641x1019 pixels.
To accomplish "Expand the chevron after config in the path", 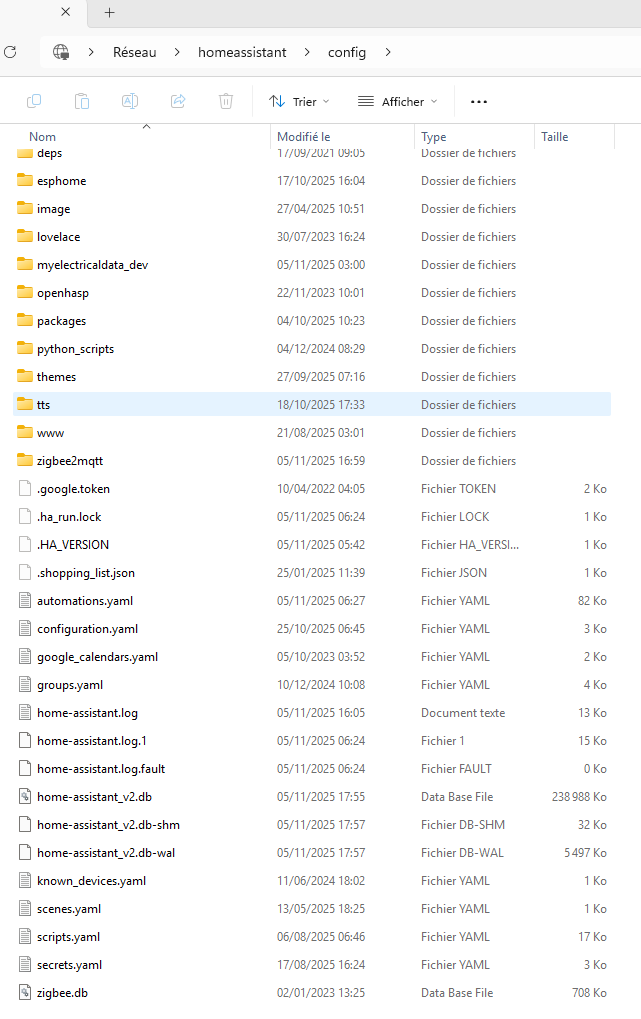I will tap(388, 52).
